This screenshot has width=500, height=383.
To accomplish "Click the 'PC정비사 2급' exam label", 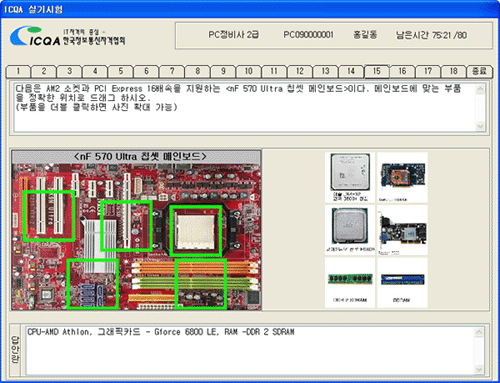I will pyautogui.click(x=233, y=35).
